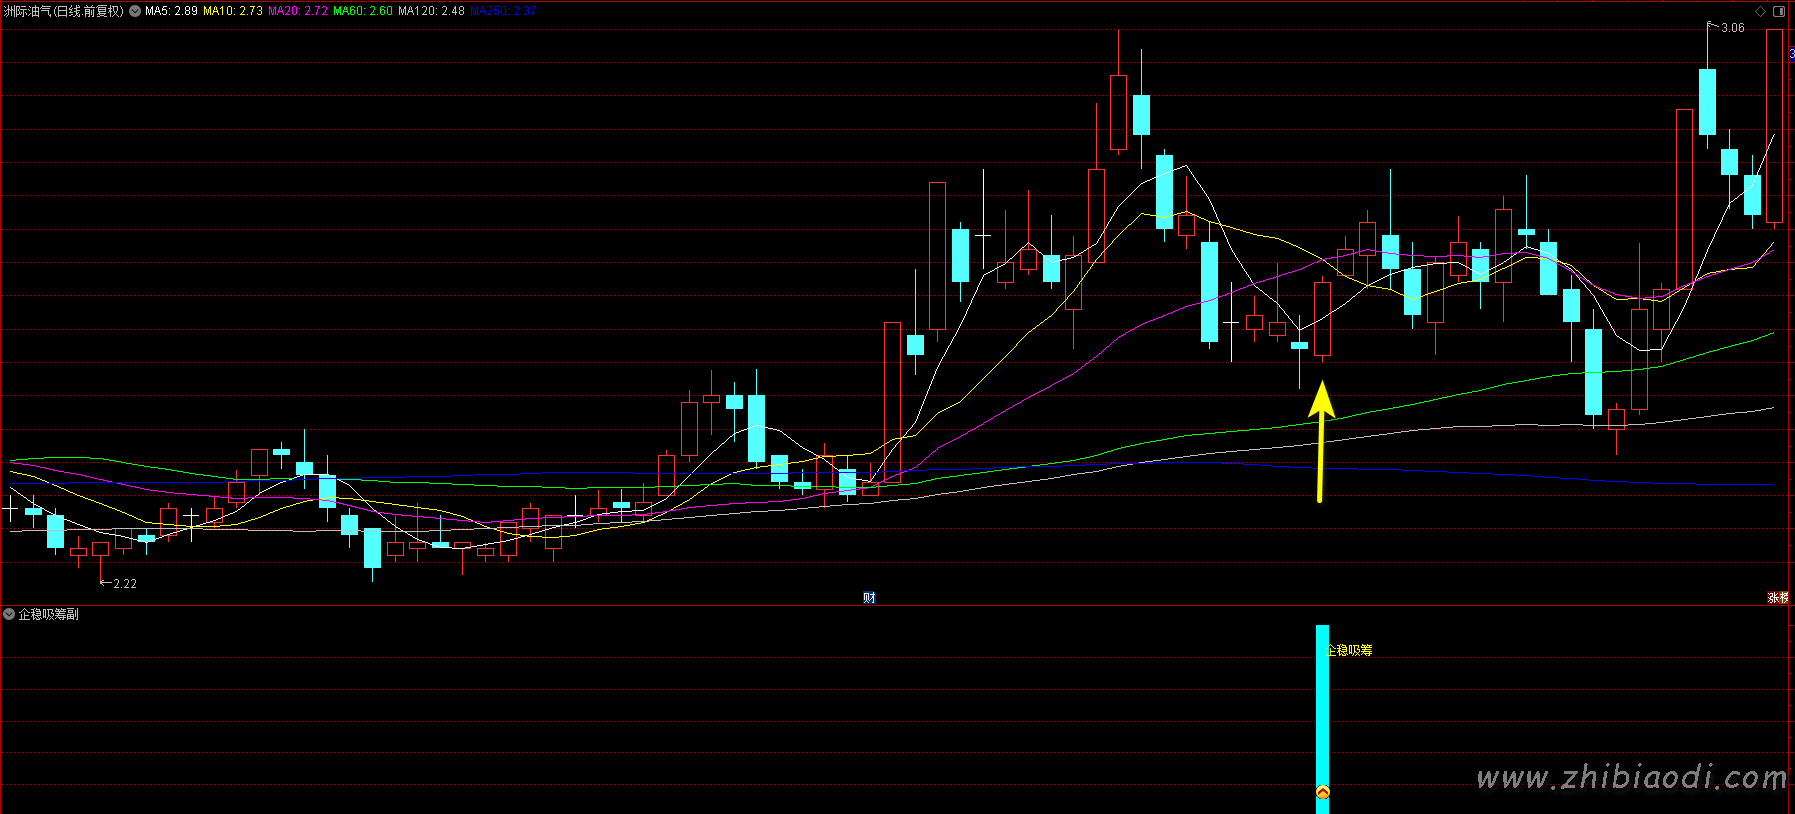Viewport: 1795px width, 814px height.
Task: Select the yellow MA10 indicator label
Action: tap(233, 11)
